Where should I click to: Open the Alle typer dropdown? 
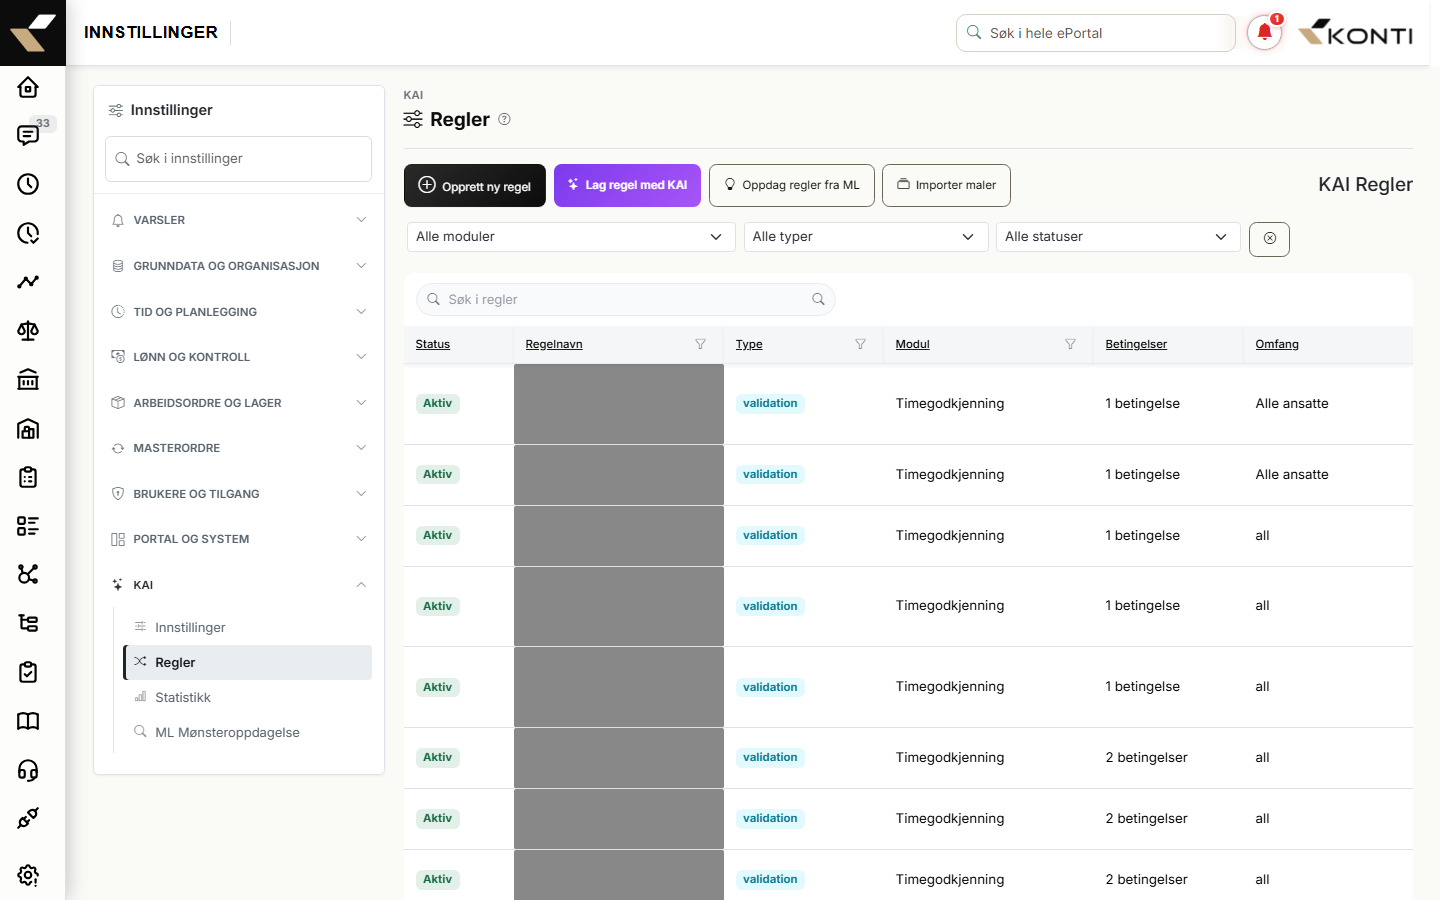click(x=866, y=237)
